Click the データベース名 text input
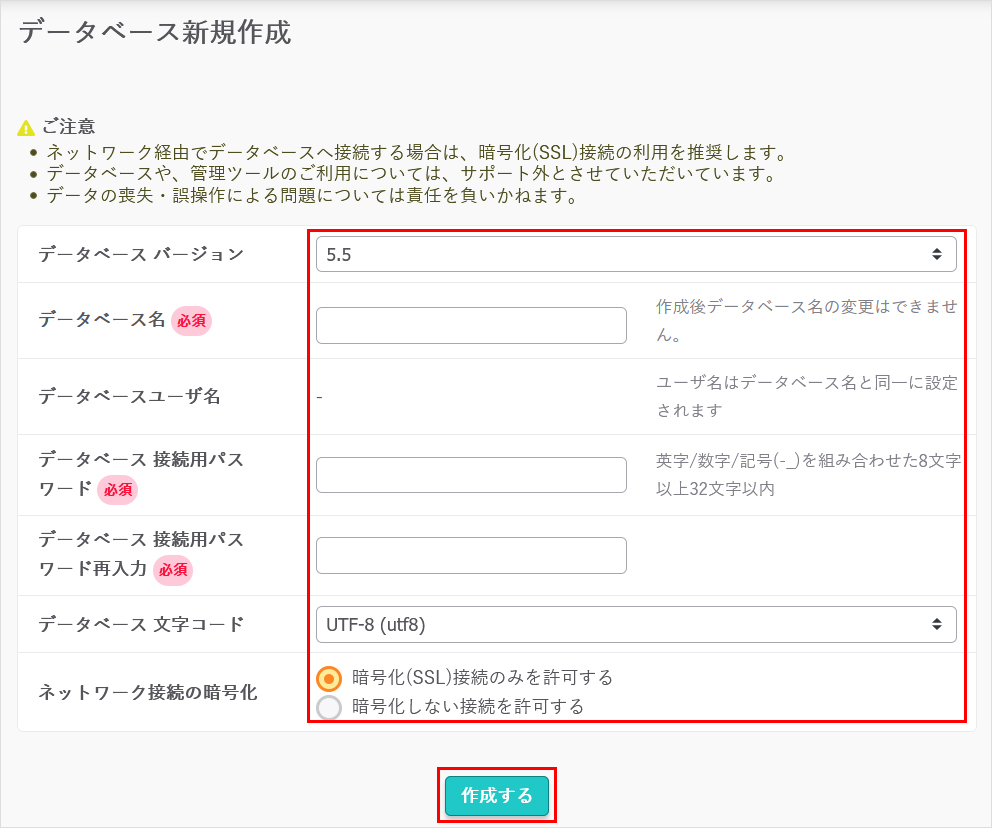 point(471,326)
